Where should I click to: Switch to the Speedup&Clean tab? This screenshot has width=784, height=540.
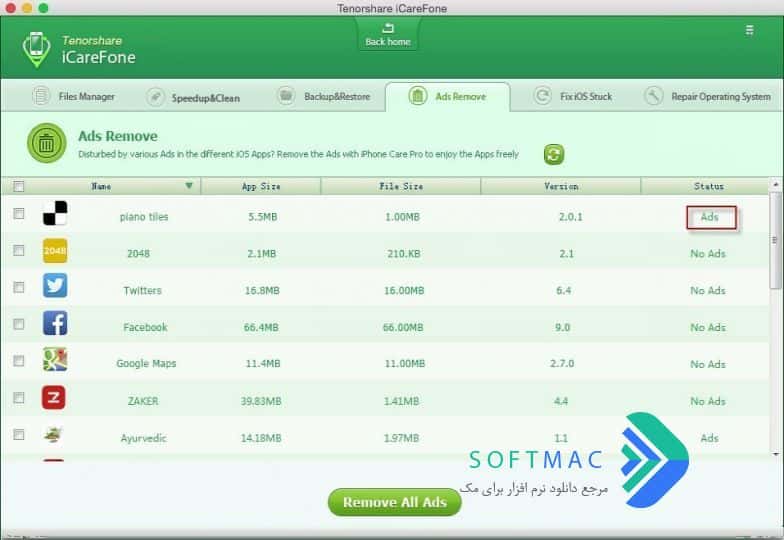tap(194, 97)
